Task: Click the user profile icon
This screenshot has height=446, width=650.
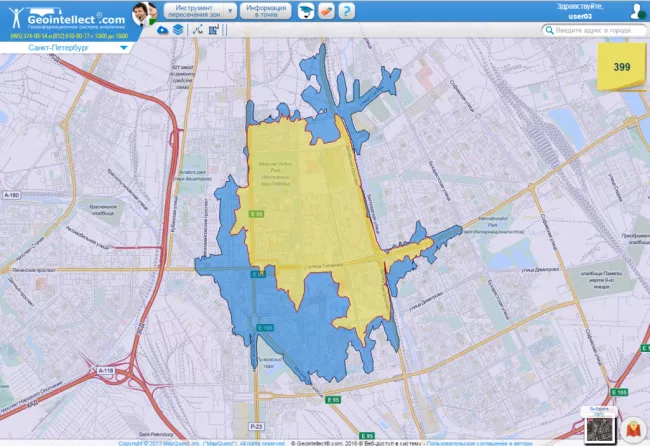Action: click(x=637, y=11)
